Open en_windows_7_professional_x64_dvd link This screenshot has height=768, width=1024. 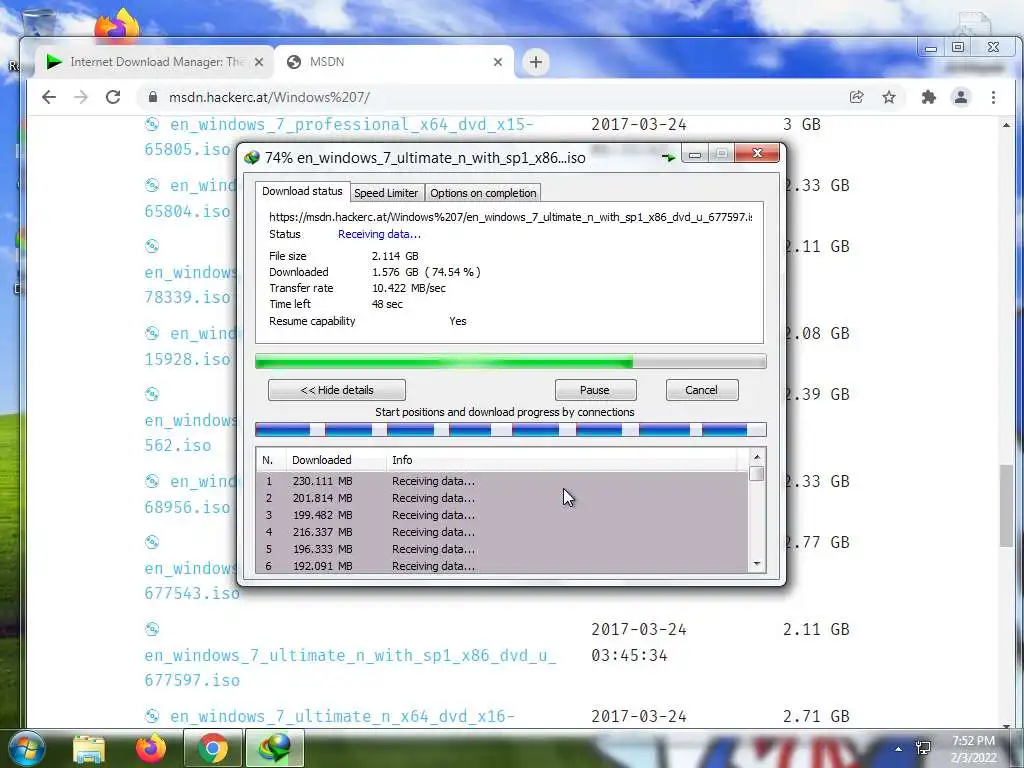339,136
